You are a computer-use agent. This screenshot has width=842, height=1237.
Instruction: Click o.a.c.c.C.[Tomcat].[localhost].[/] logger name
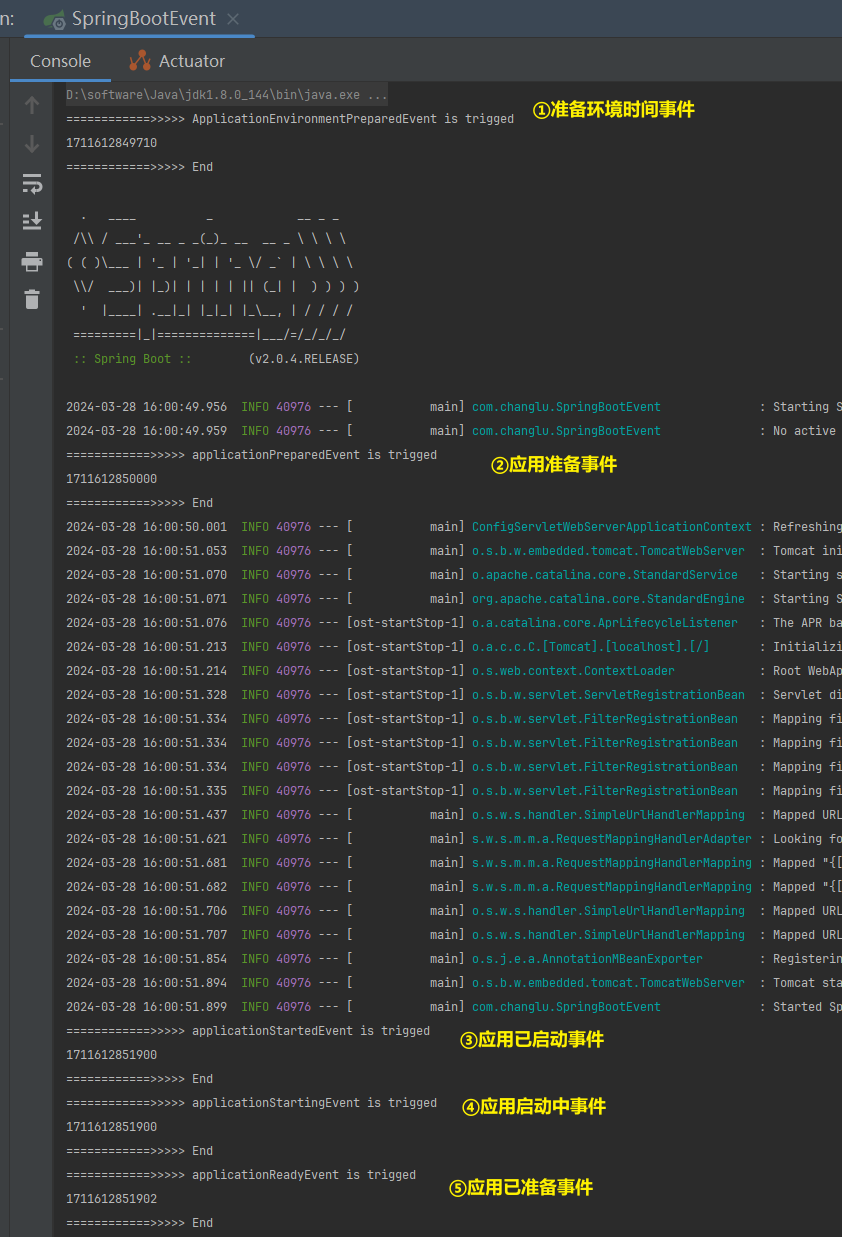point(591,647)
